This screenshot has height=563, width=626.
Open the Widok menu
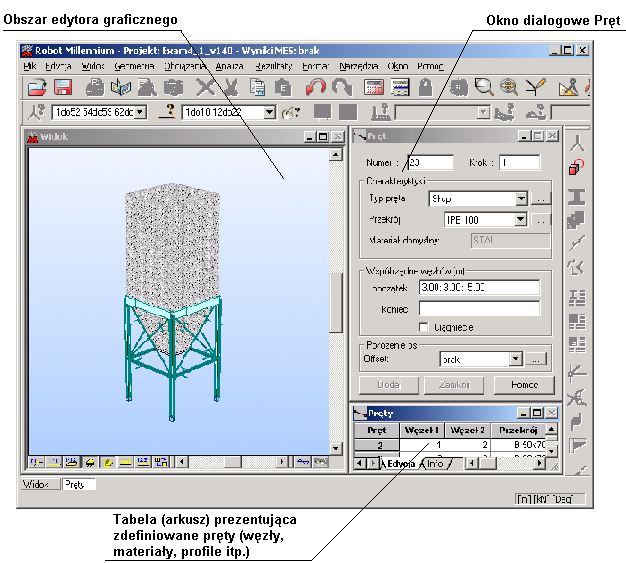(x=93, y=66)
